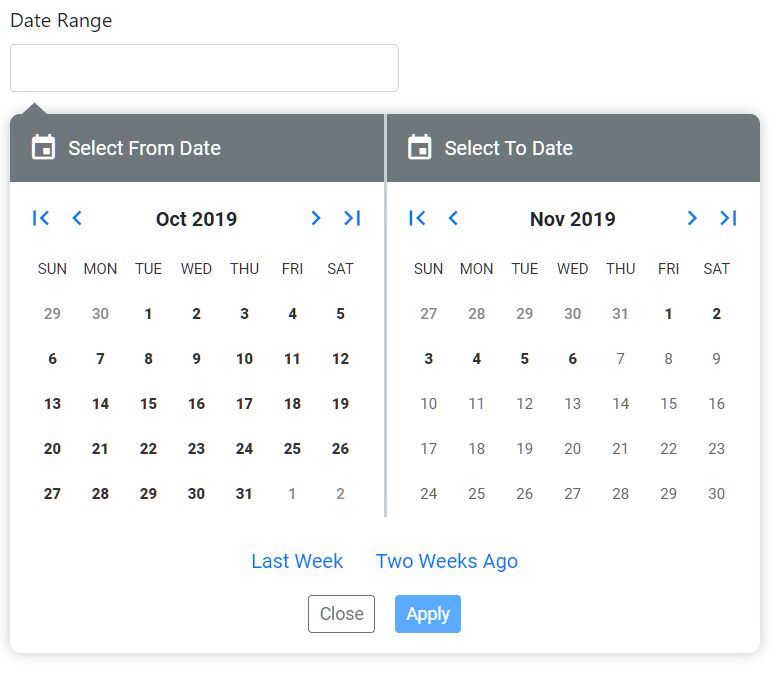Select October 15 in From calendar
Viewport: 777px width, 677px height.
pos(148,404)
